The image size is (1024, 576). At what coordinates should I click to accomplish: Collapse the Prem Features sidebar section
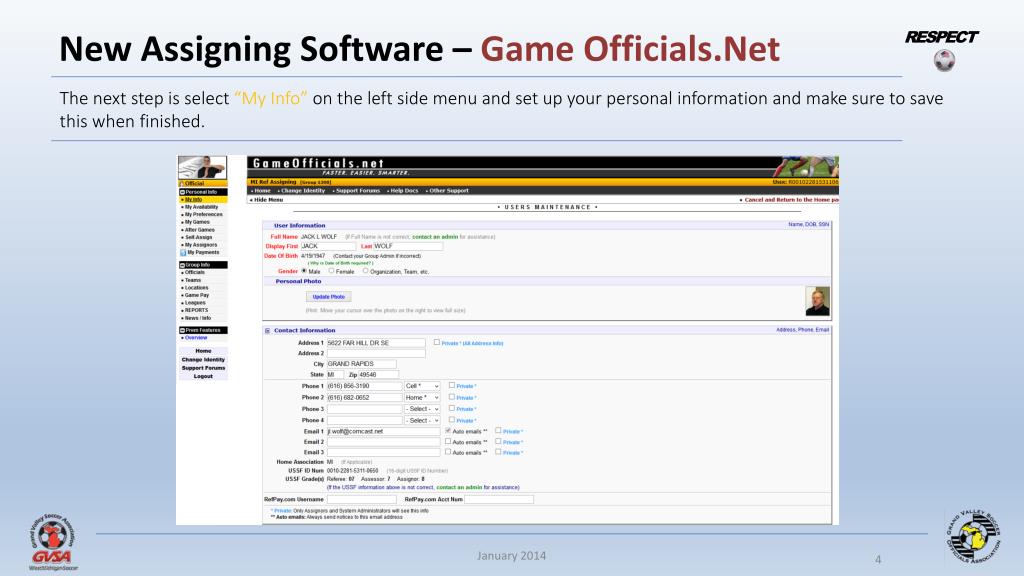tap(182, 330)
